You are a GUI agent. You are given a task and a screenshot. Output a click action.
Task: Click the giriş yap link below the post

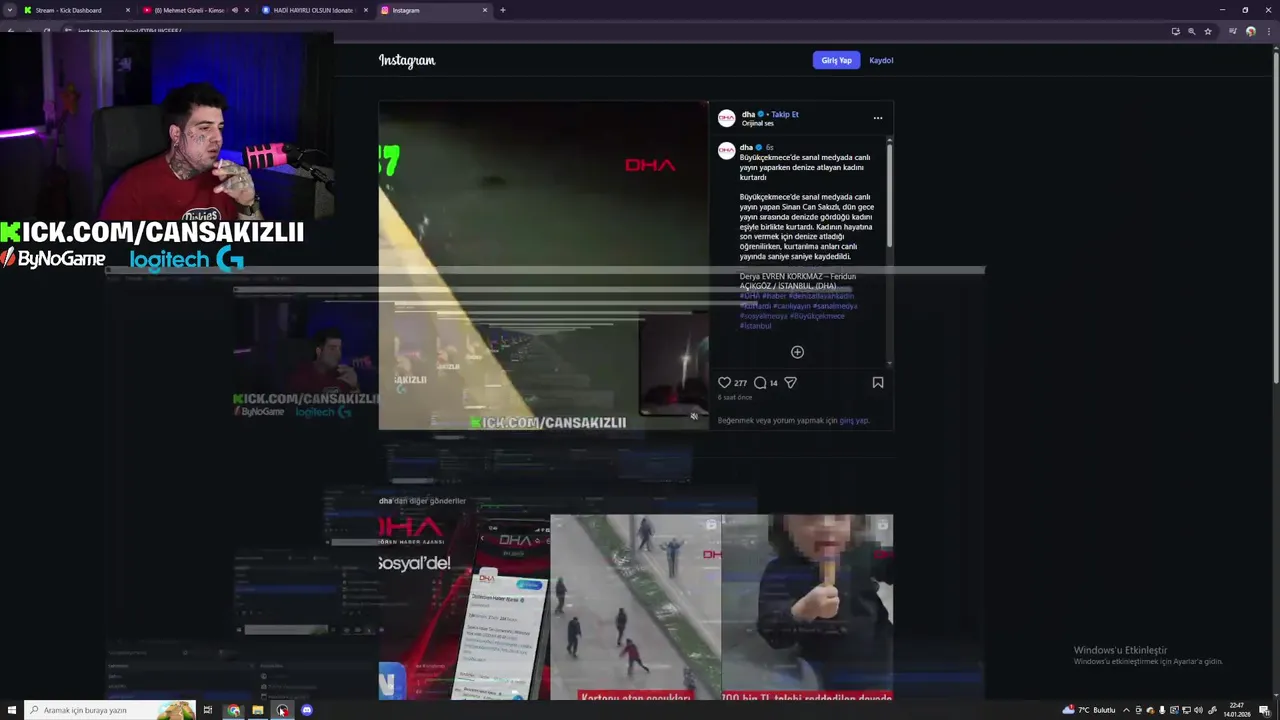coord(854,421)
